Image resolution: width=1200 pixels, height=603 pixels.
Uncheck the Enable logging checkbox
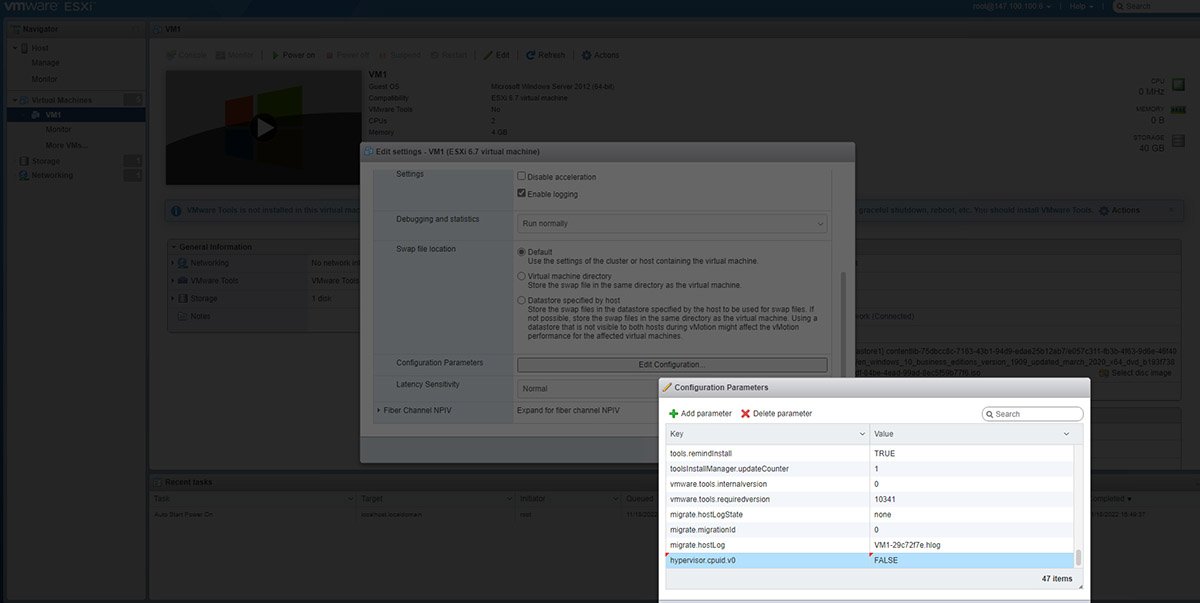(x=521, y=194)
